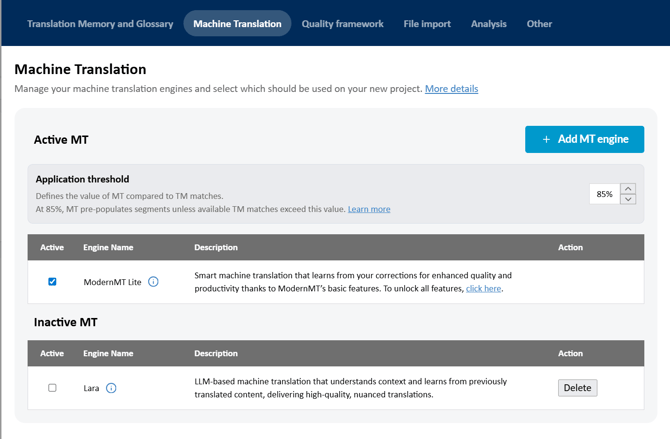Click the 85% threshold input field
This screenshot has height=439, width=670.
(604, 194)
